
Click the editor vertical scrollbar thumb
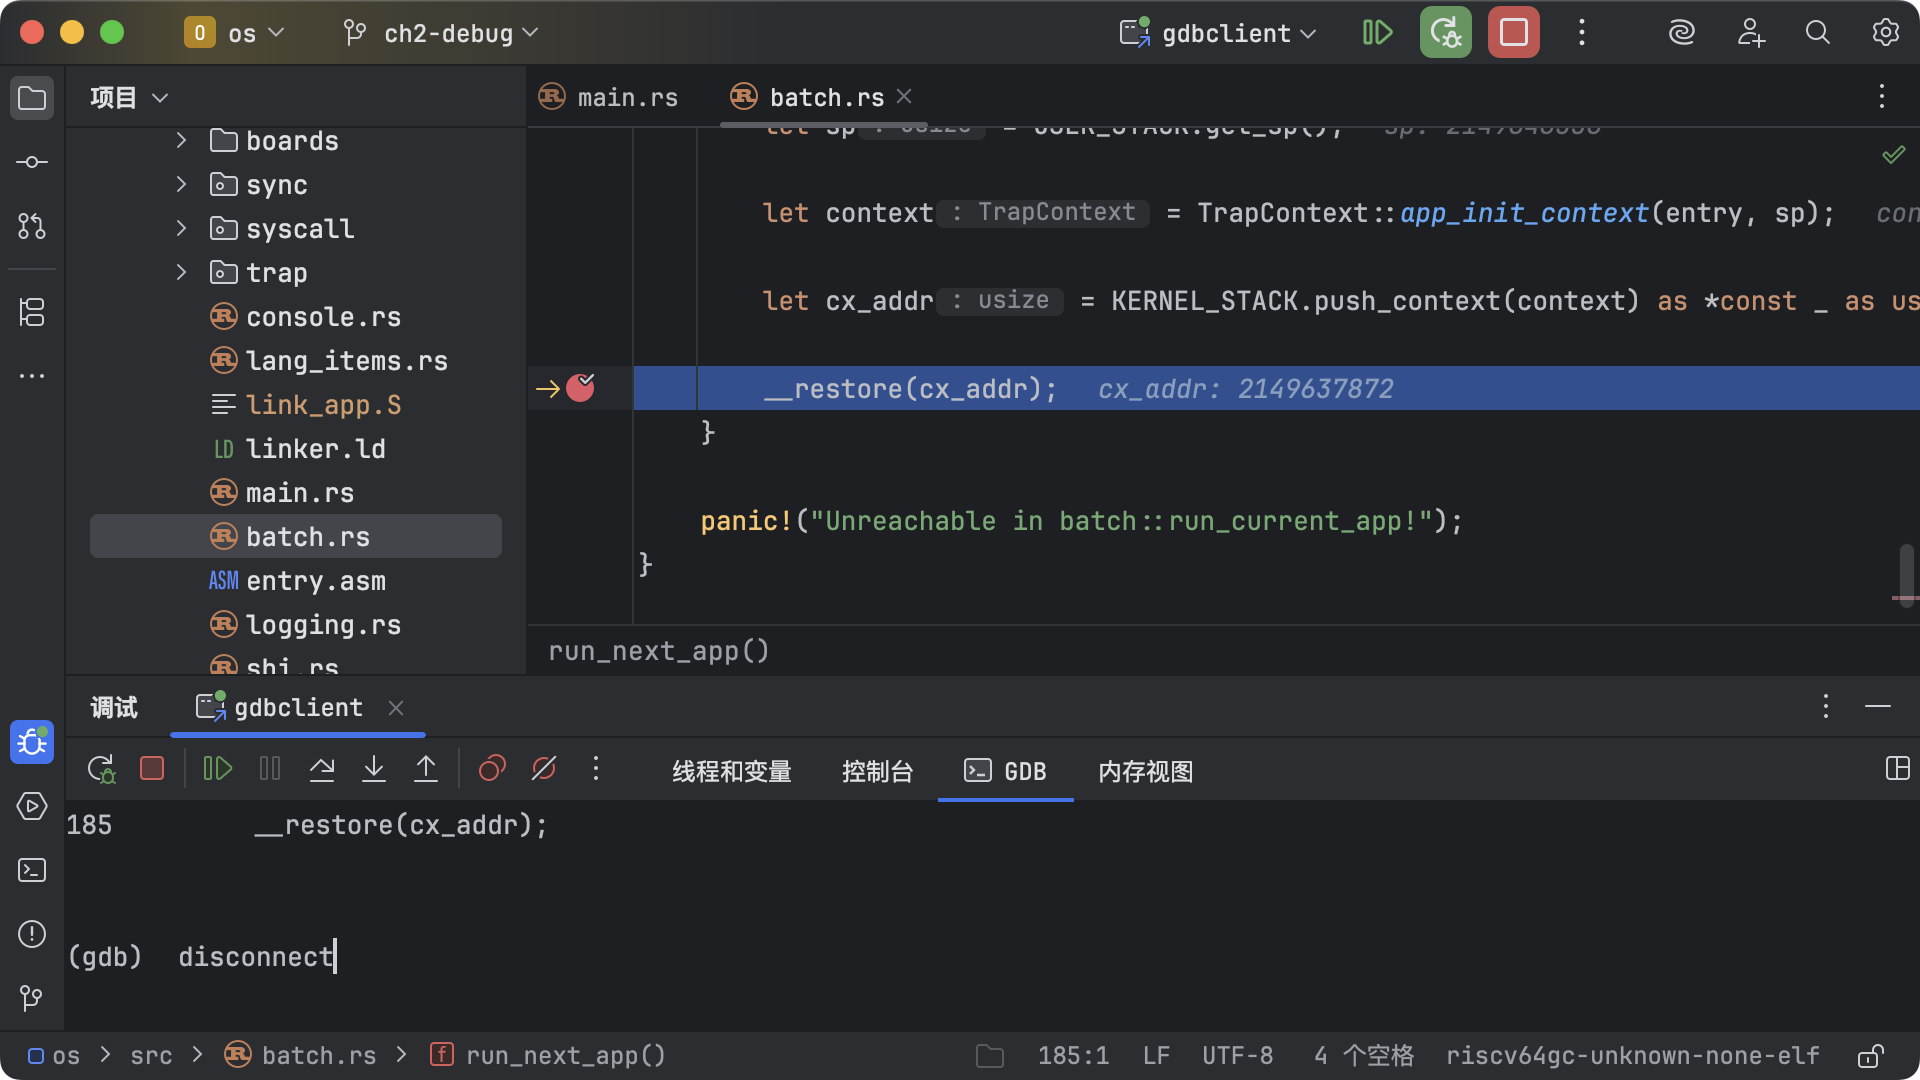pyautogui.click(x=1906, y=570)
